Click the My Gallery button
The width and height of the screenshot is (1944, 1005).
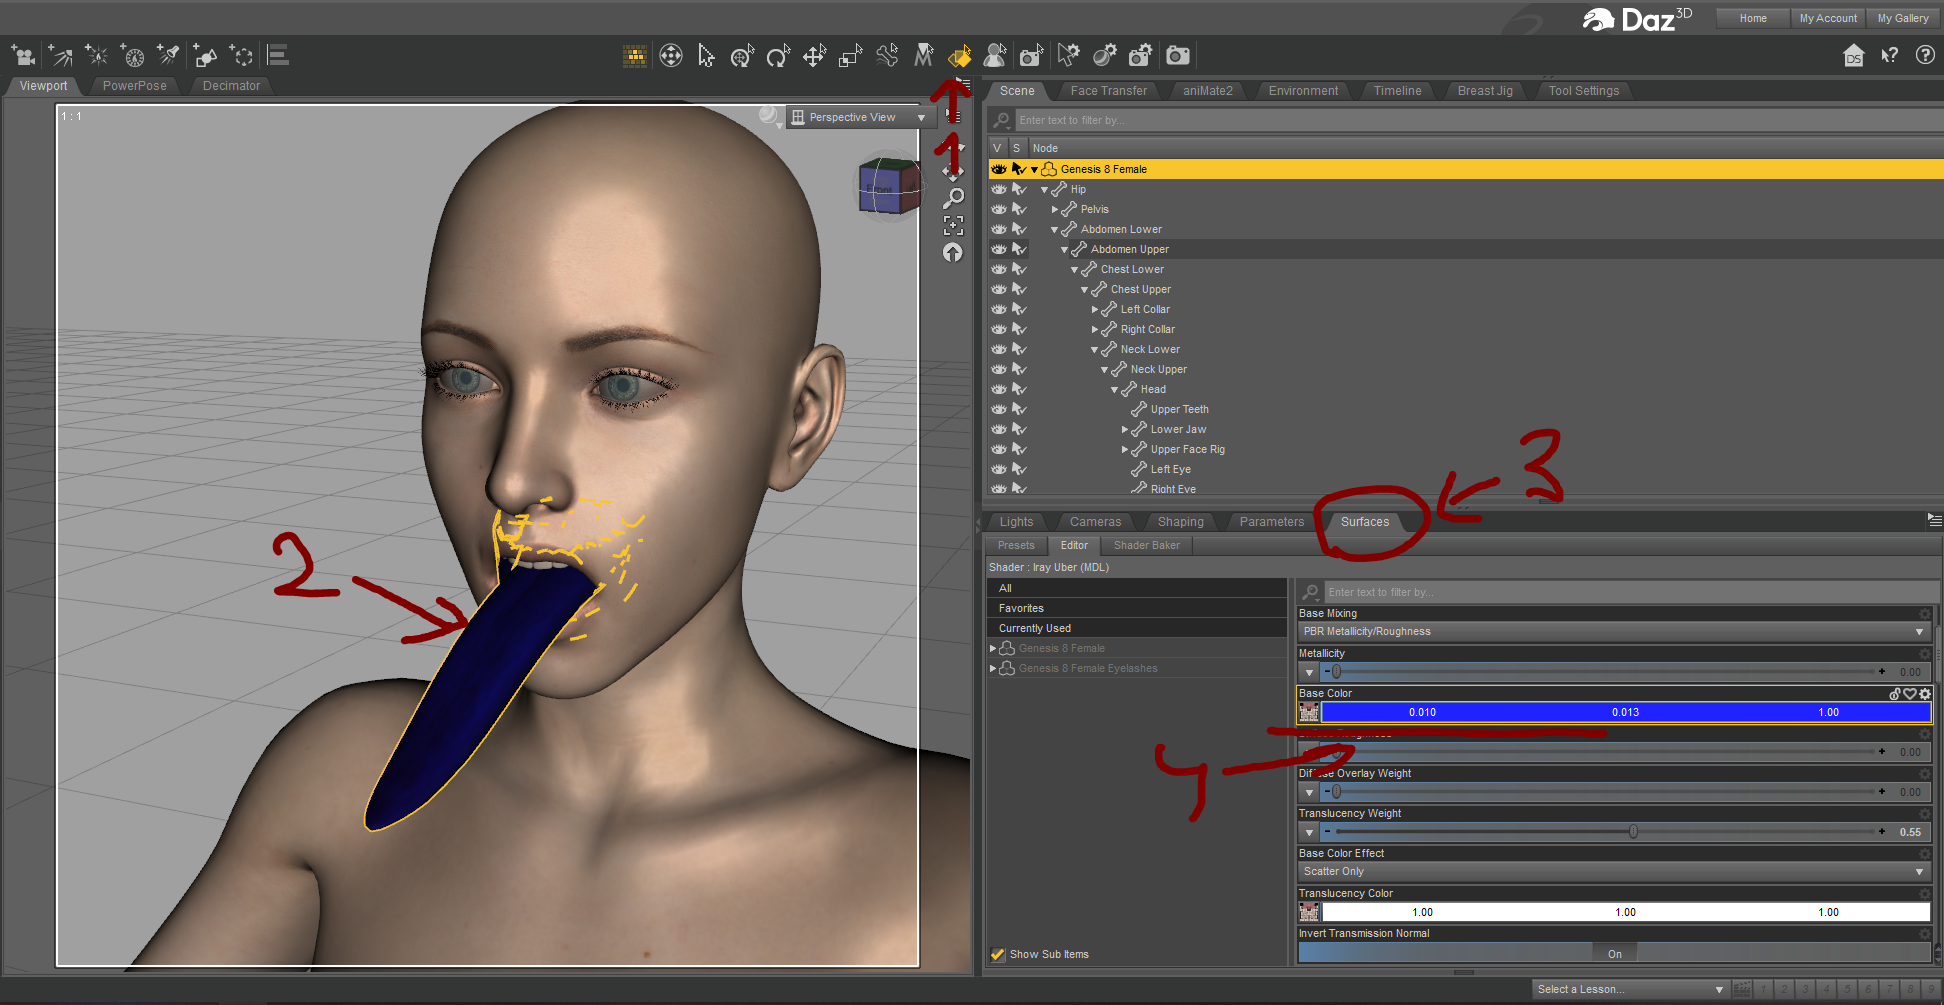1903,18
